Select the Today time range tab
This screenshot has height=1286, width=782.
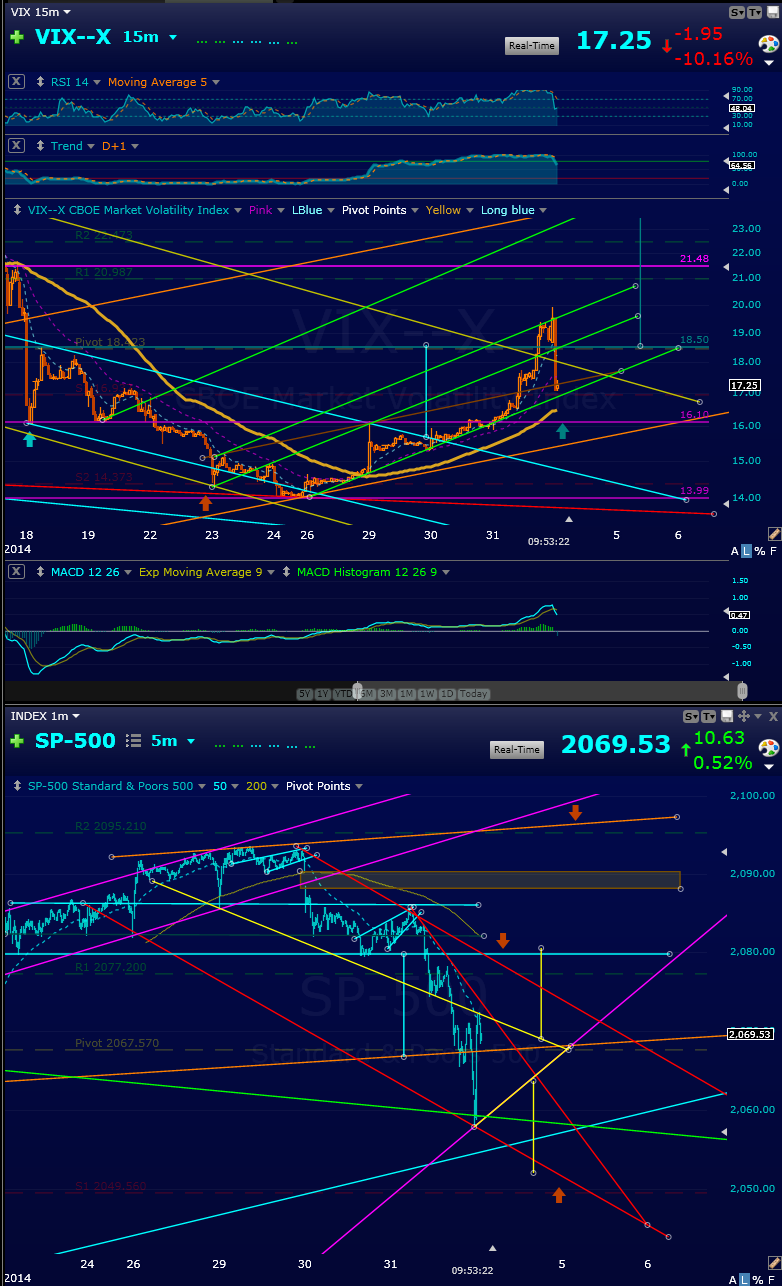[x=474, y=694]
